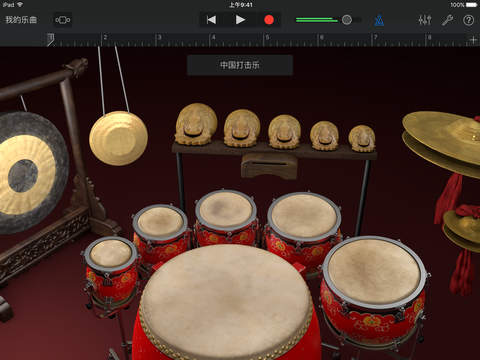Switch to tracks view icon

(63, 20)
